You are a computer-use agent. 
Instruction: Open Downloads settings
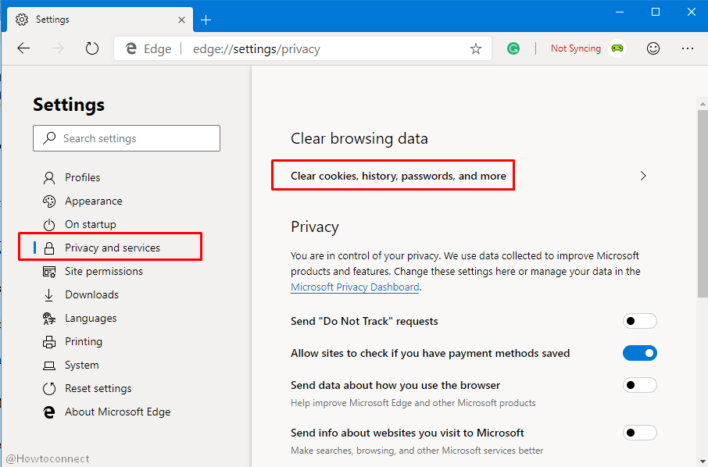pos(92,295)
